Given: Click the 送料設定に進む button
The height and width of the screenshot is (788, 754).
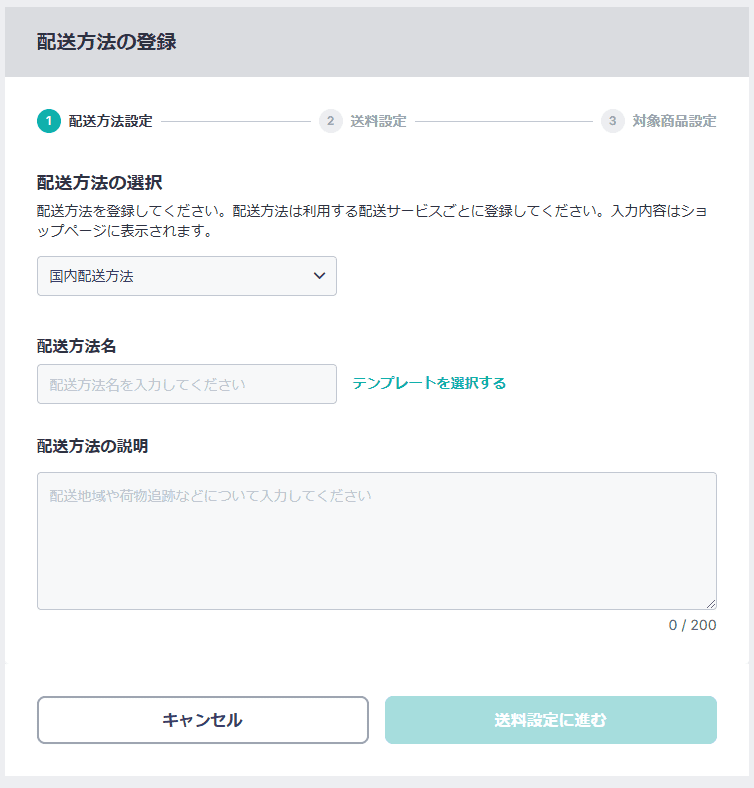Looking at the screenshot, I should click(551, 720).
